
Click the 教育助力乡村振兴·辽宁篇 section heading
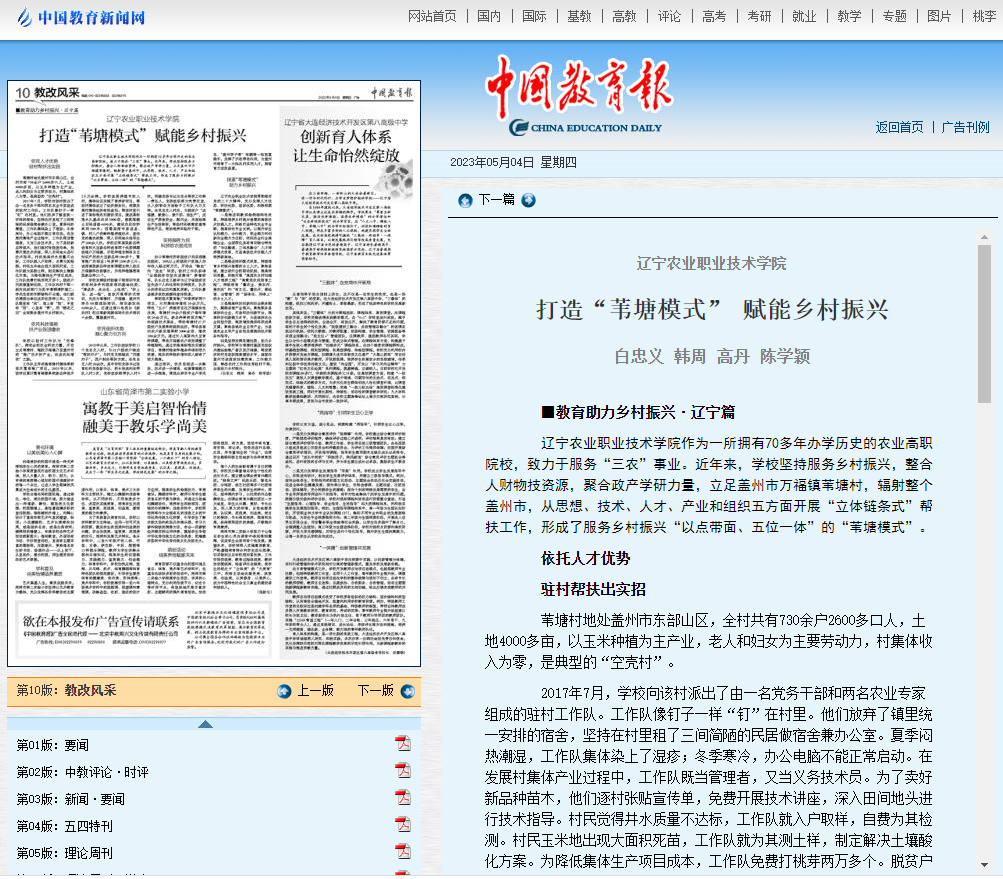pyautogui.click(x=638, y=413)
